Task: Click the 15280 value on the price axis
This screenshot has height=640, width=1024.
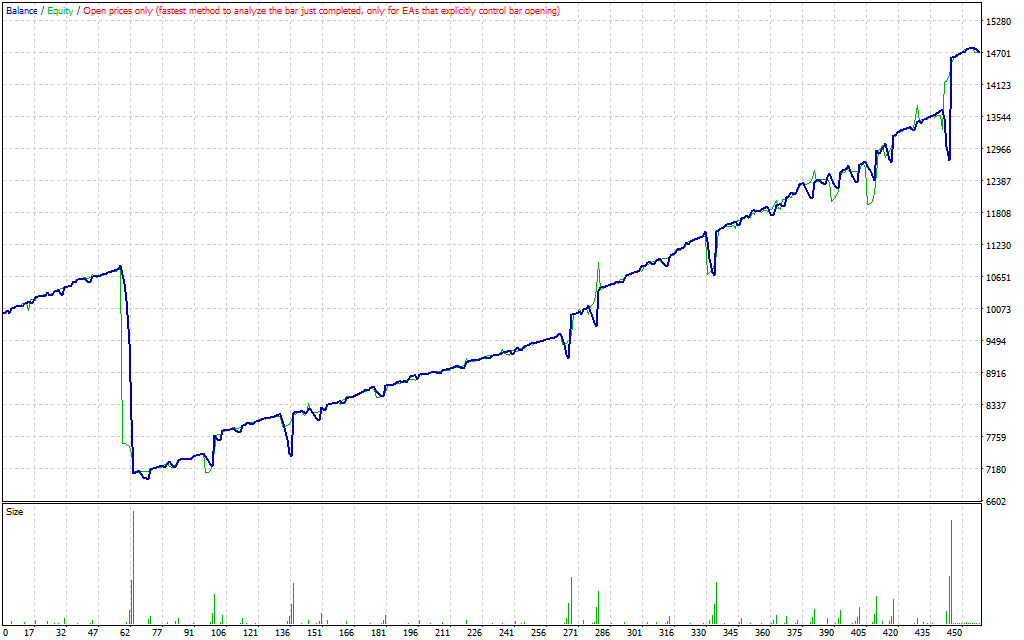Action: [x=999, y=22]
